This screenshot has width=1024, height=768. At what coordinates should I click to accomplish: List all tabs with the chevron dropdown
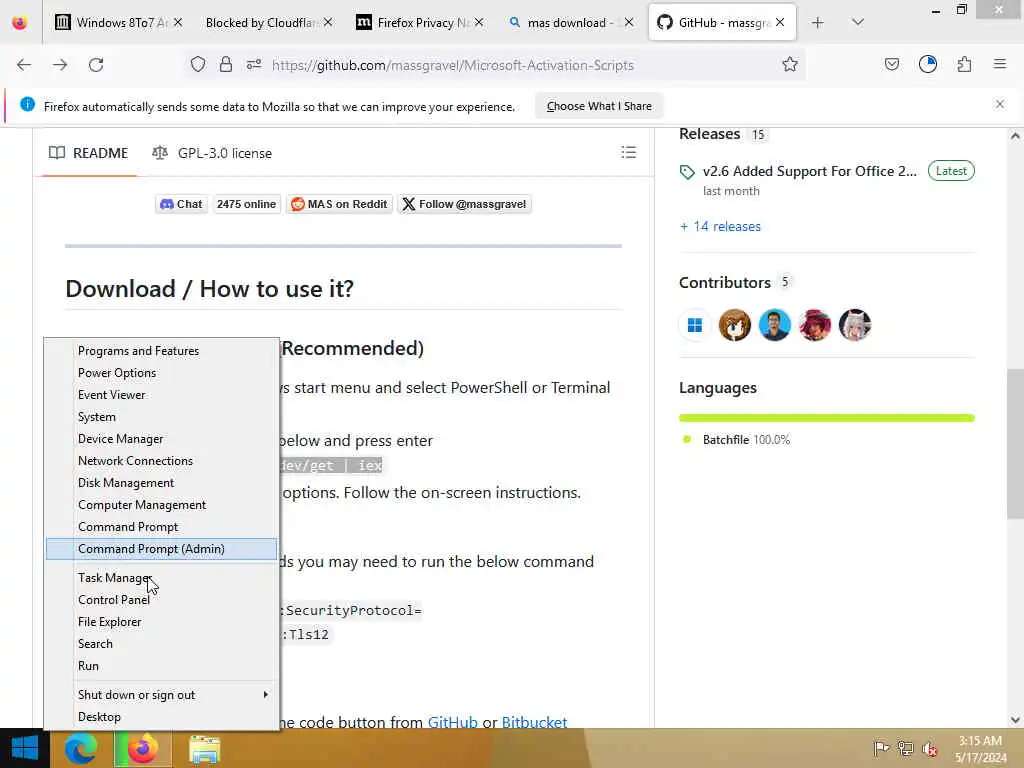(858, 23)
